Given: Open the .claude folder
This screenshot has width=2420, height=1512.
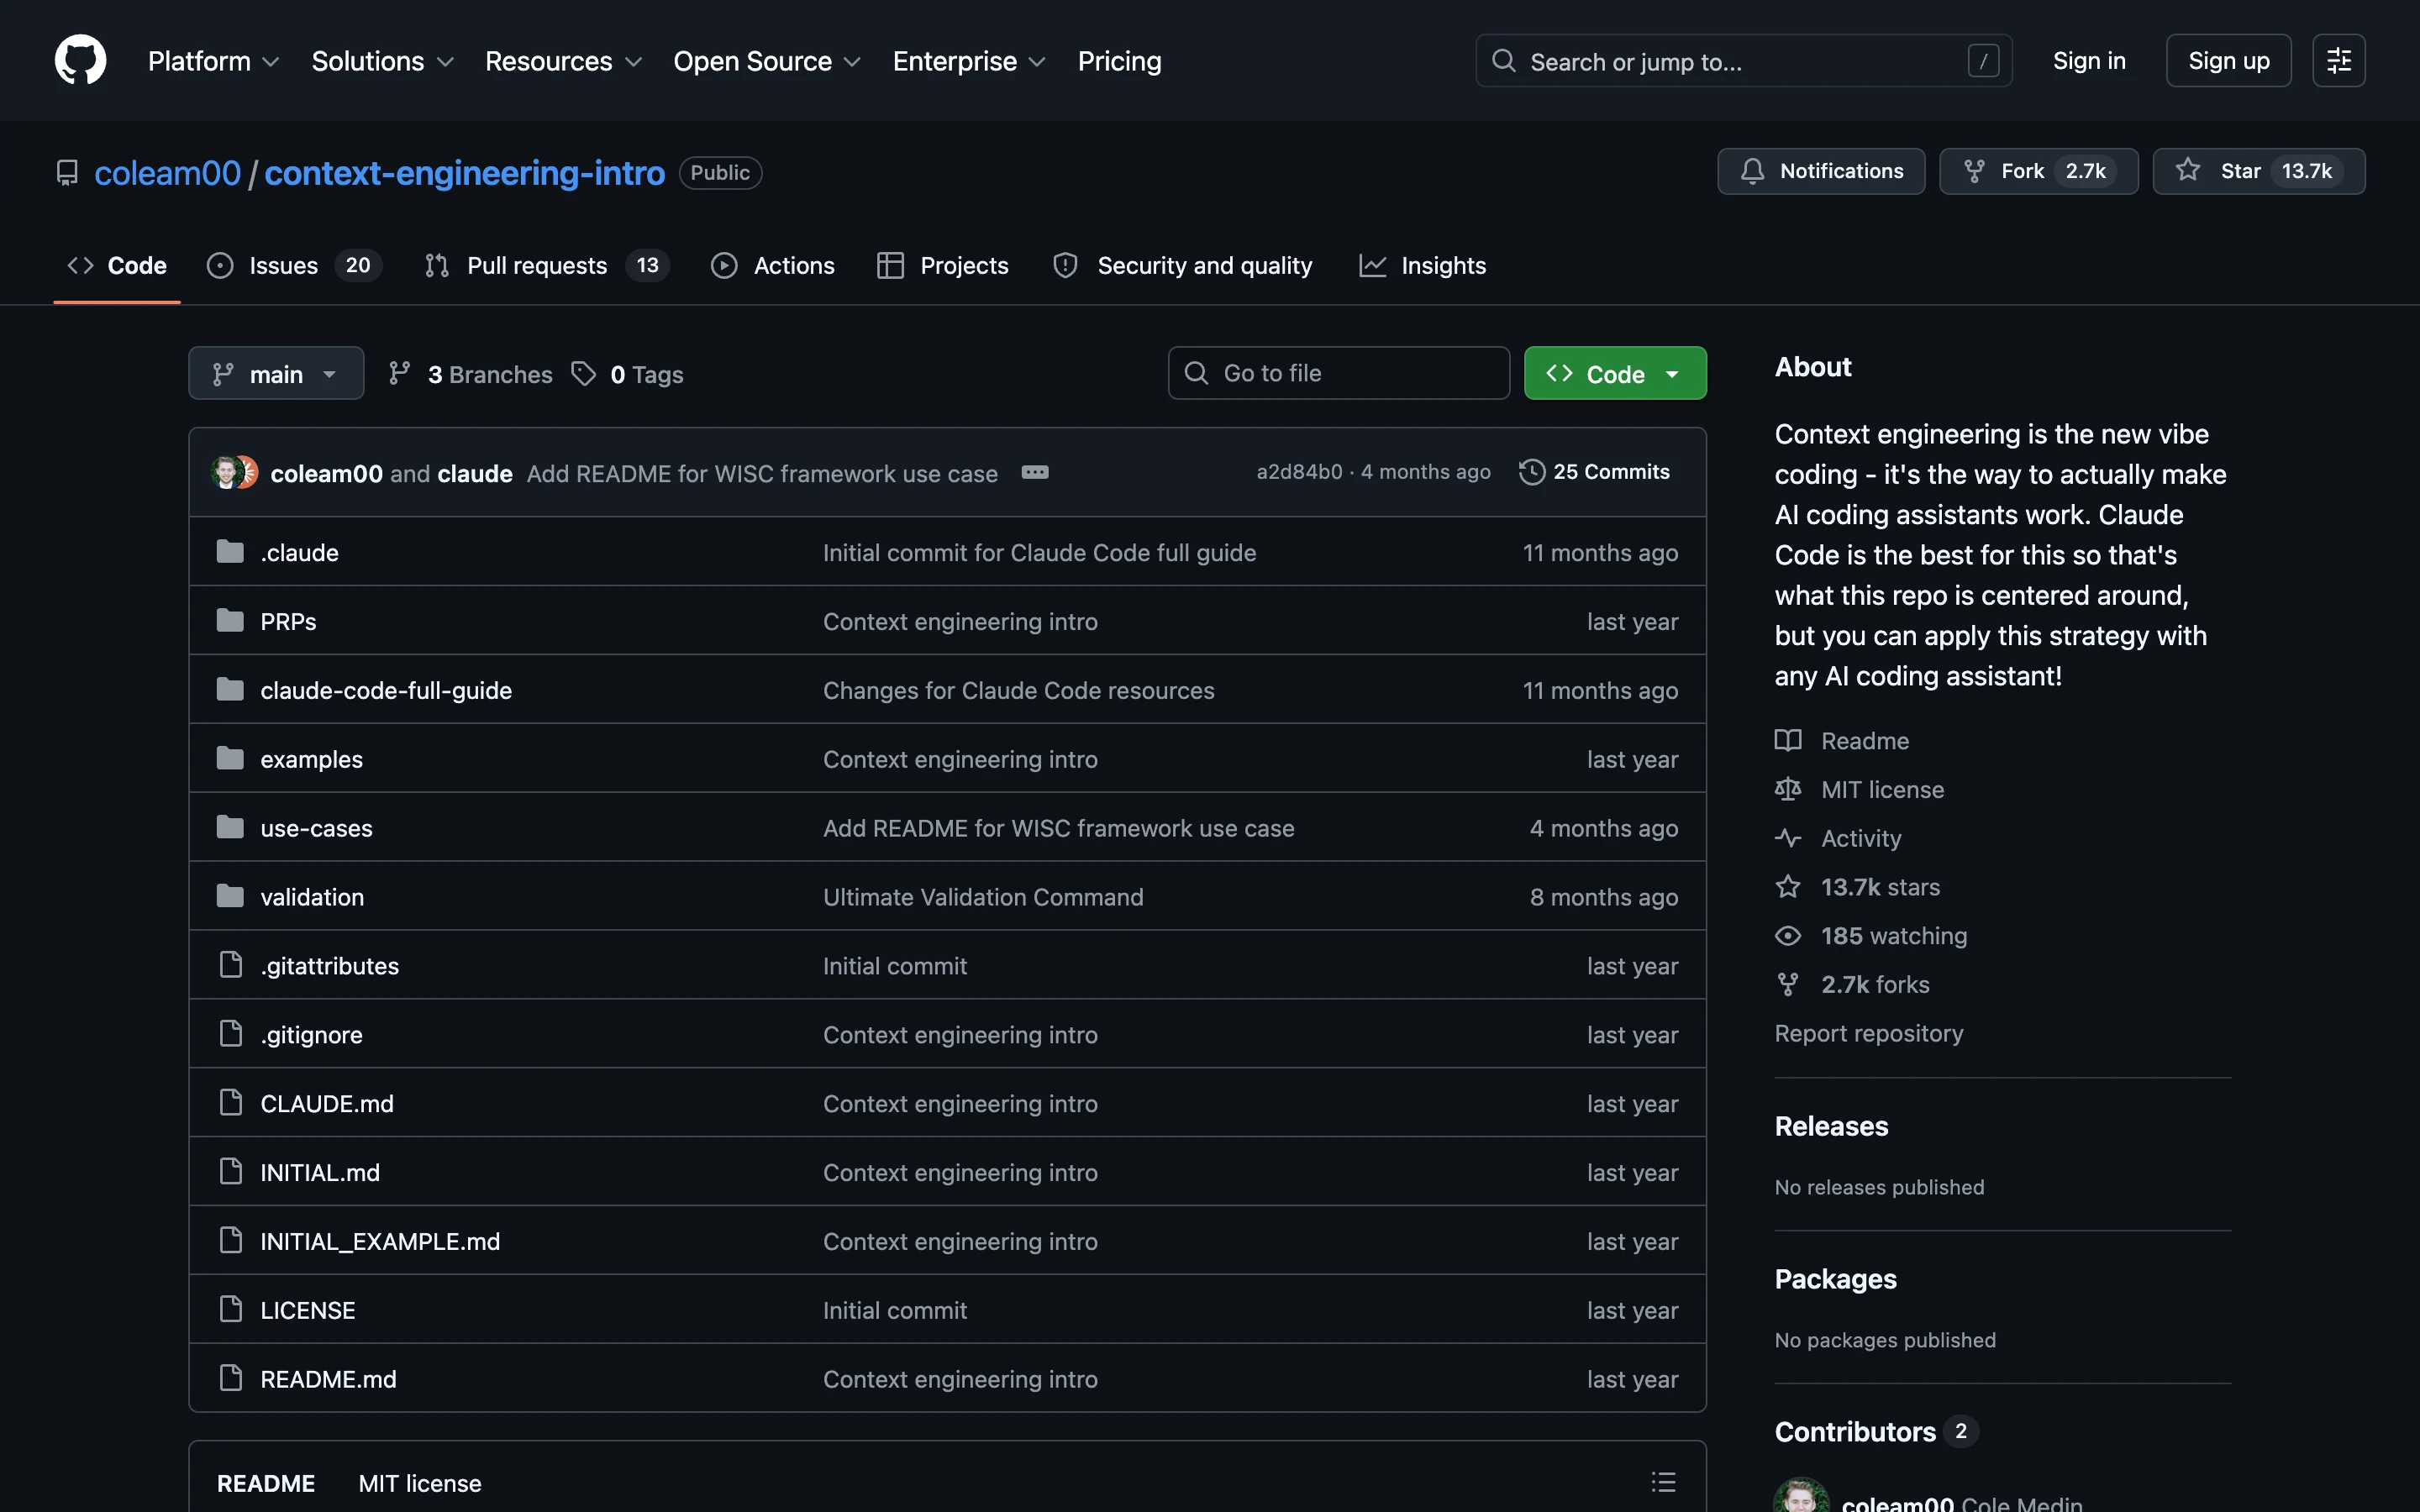Looking at the screenshot, I should (x=299, y=552).
